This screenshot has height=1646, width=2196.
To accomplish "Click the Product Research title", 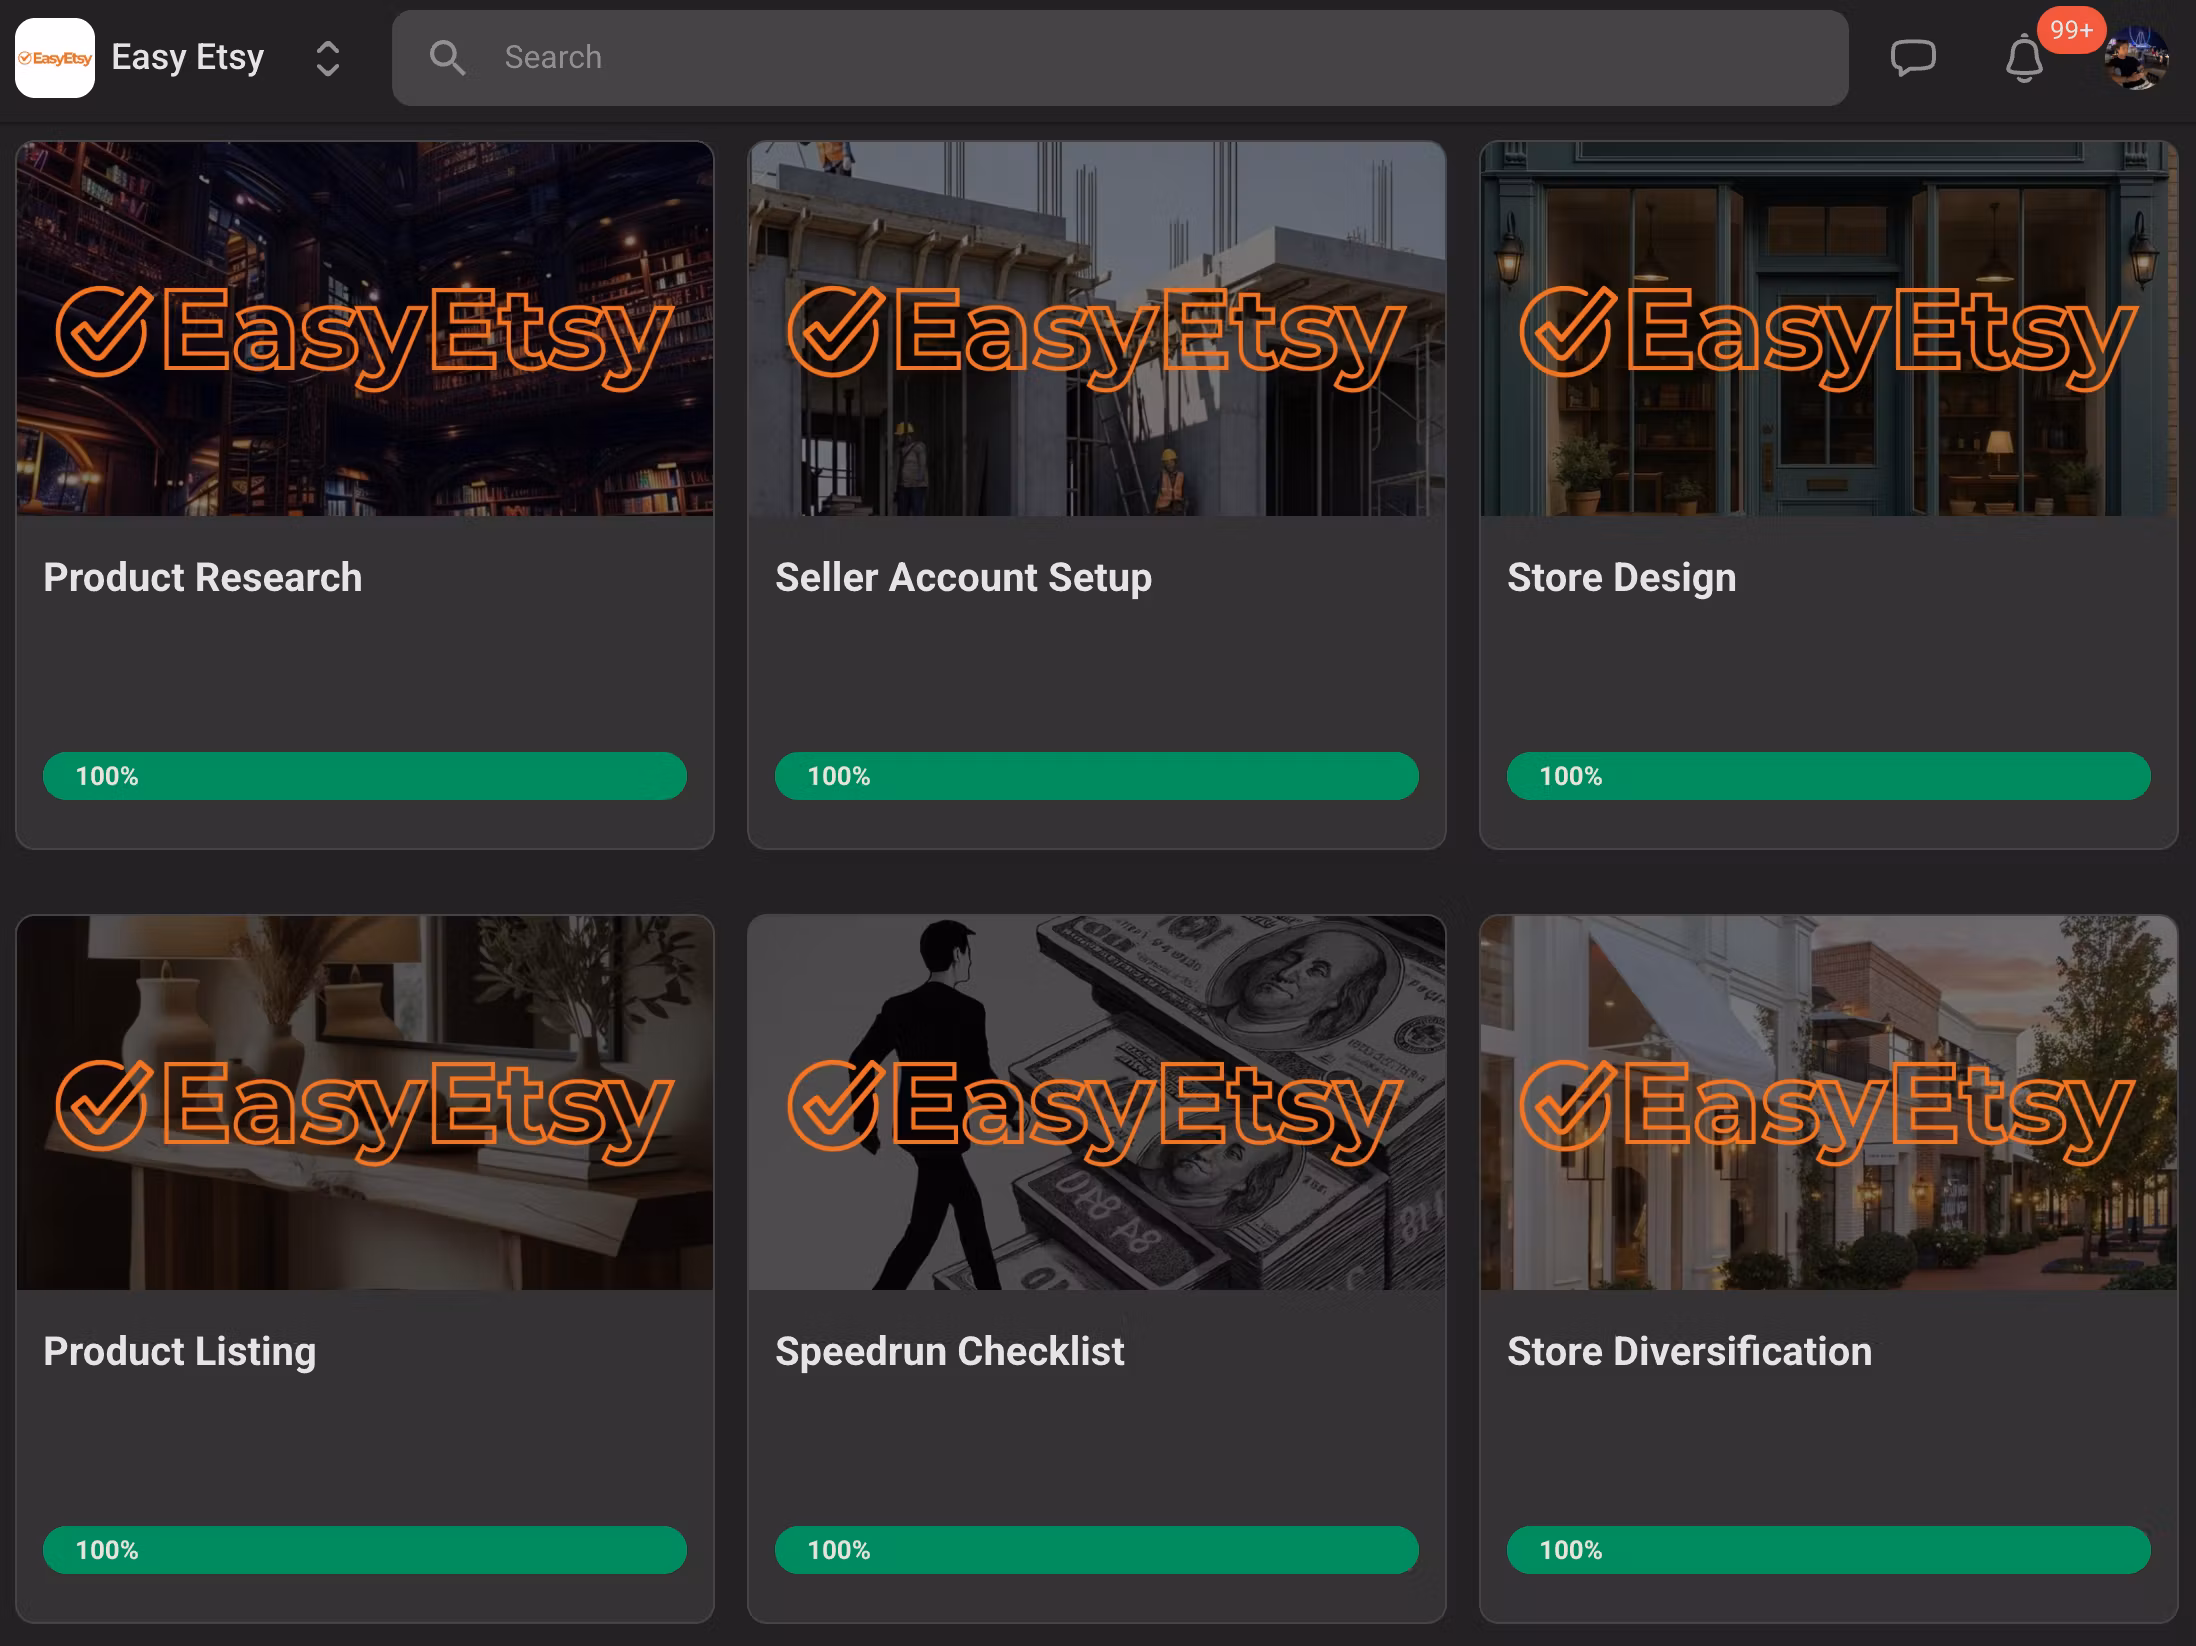I will (x=203, y=577).
